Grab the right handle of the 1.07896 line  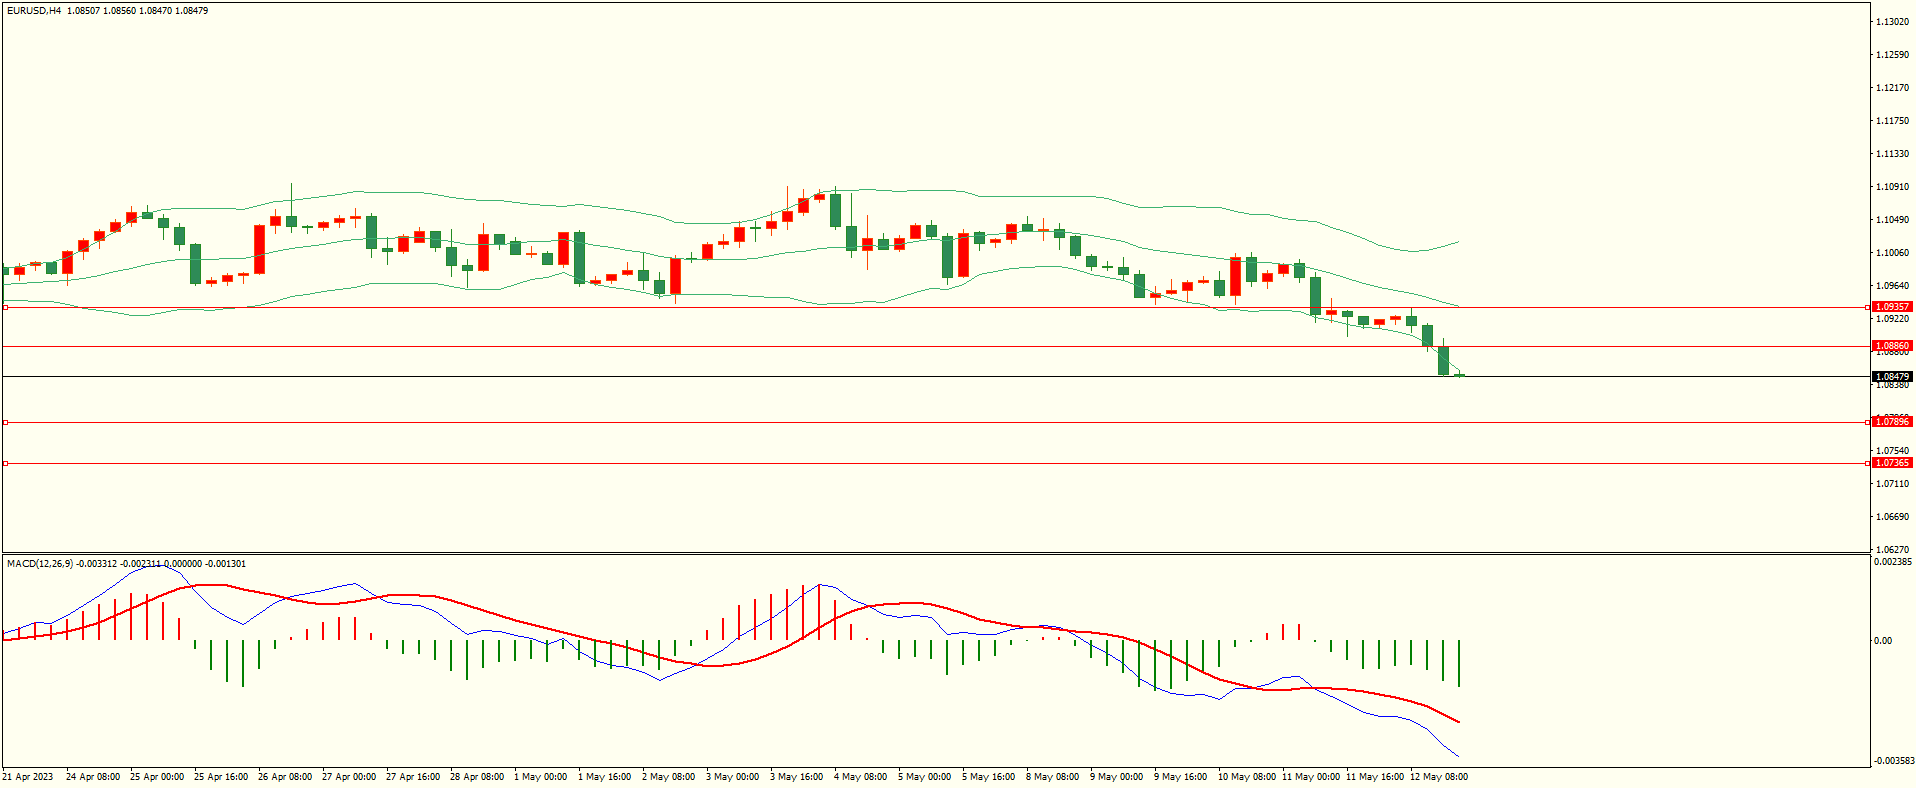click(1867, 422)
